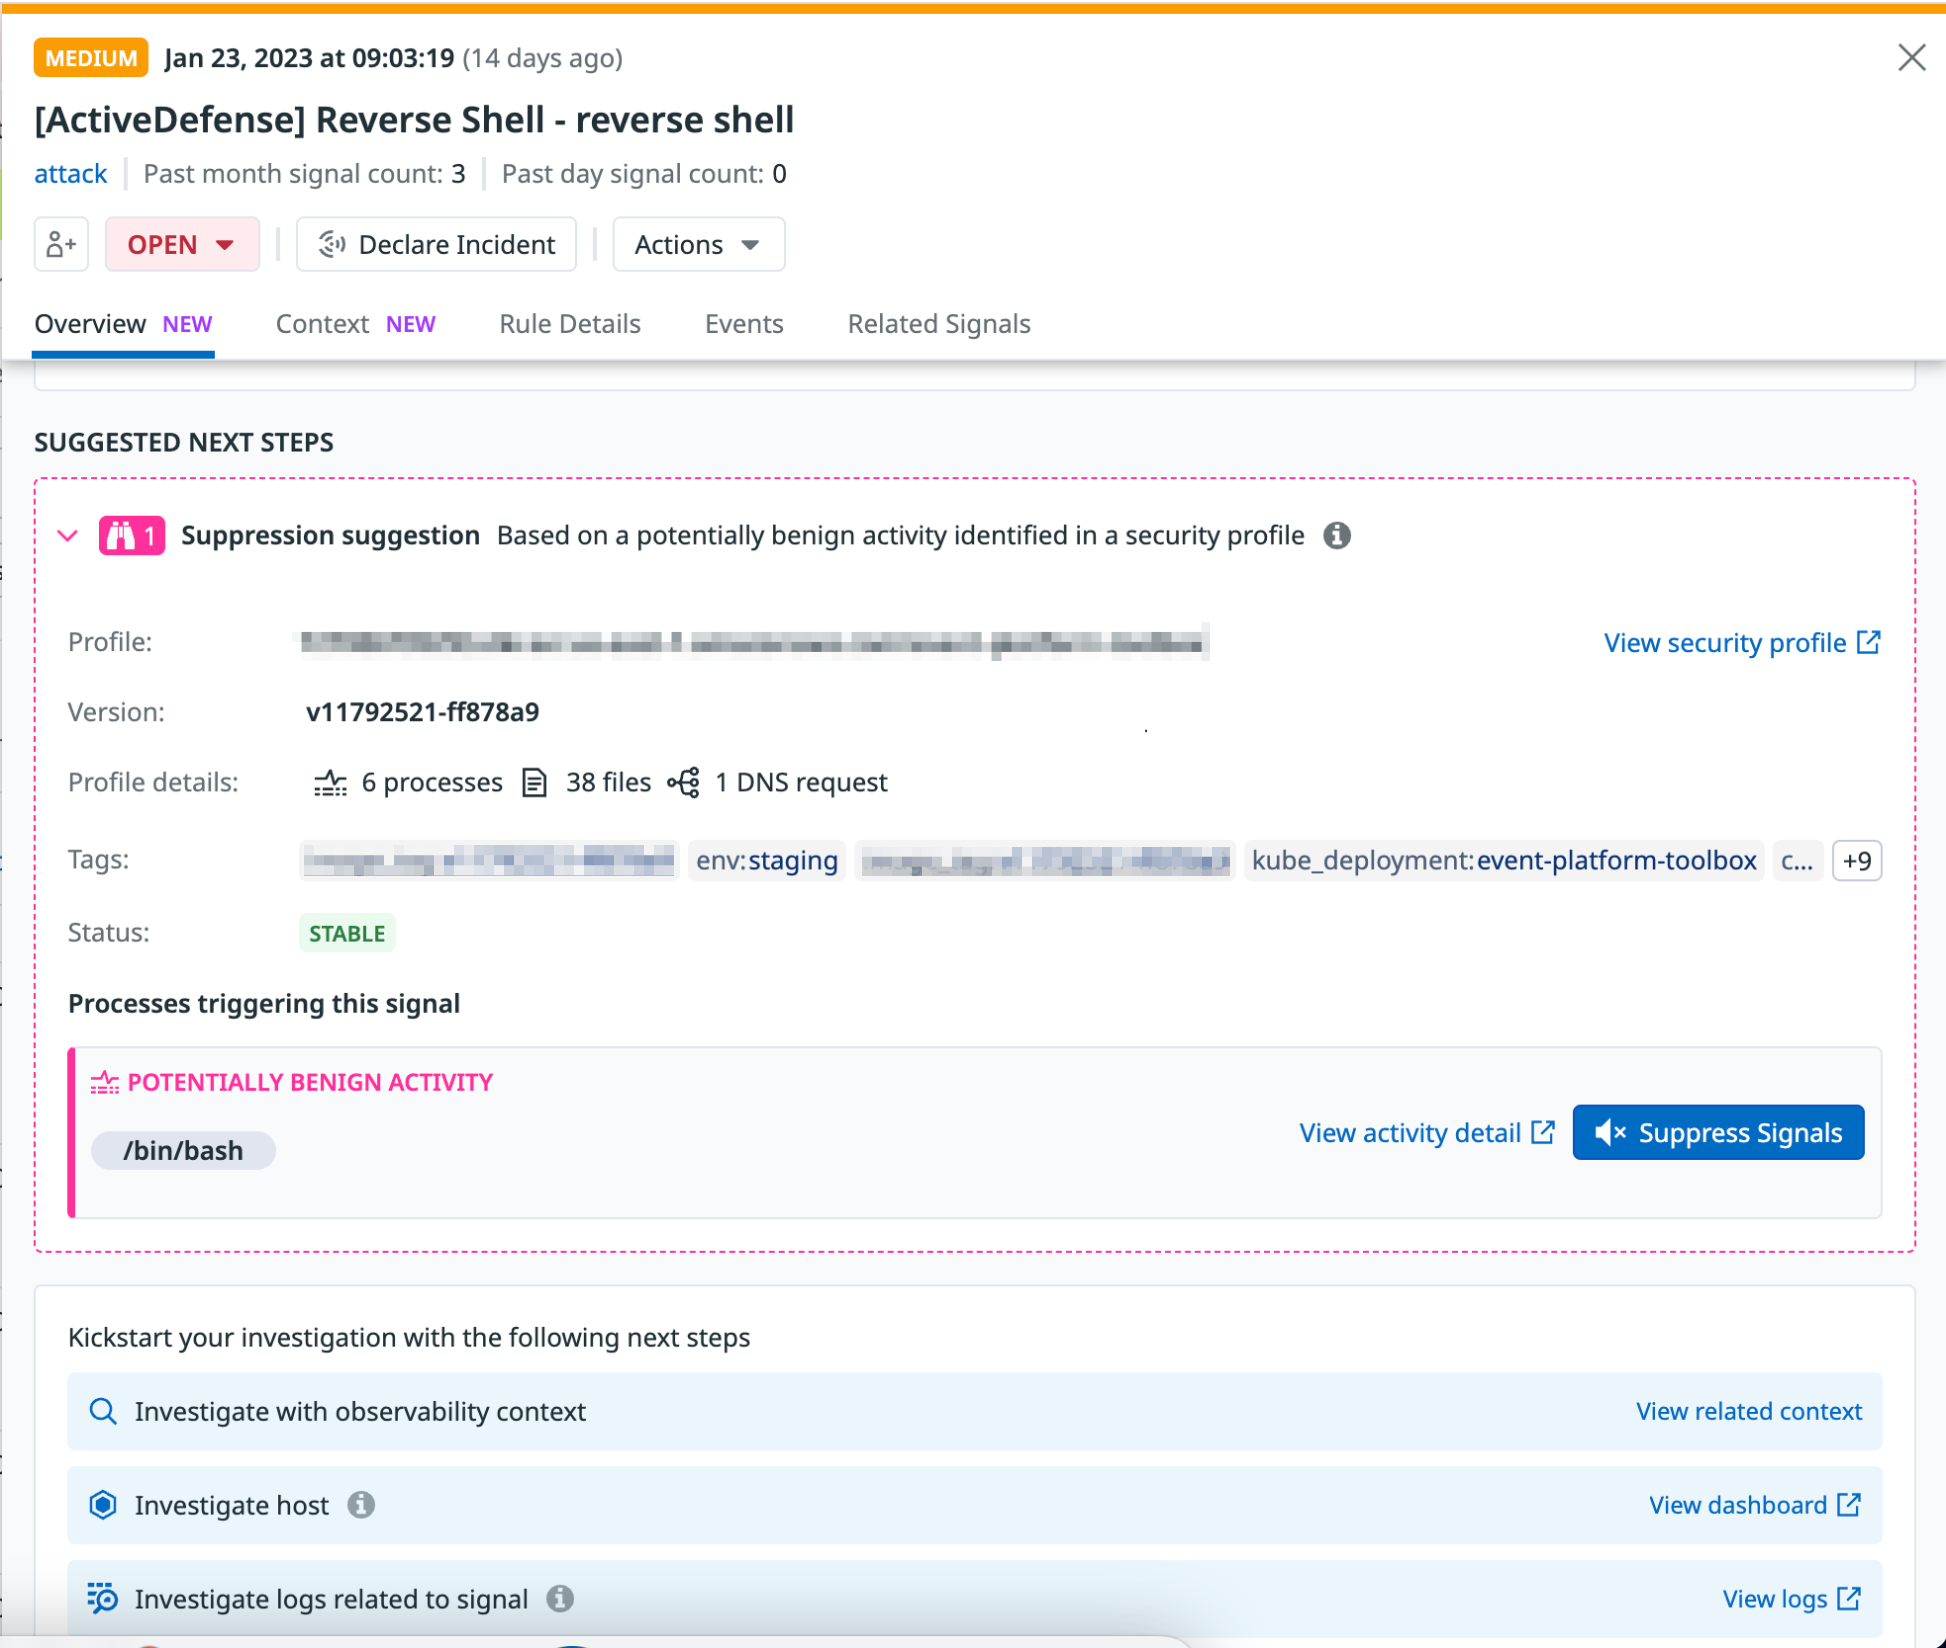The width and height of the screenshot is (1946, 1648).
Task: Click the logs investigation icon
Action: (x=103, y=1599)
